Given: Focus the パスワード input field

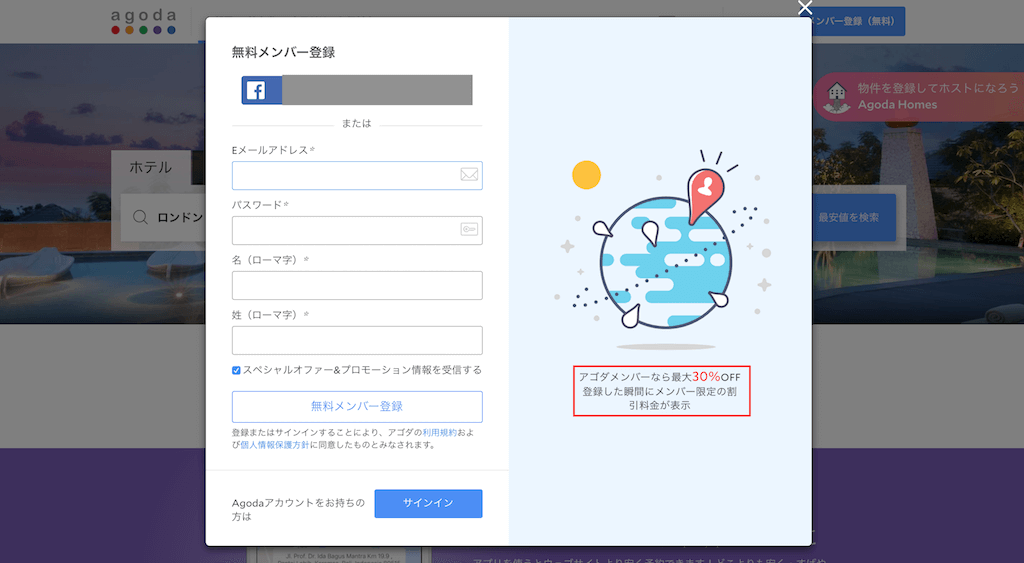Looking at the screenshot, I should point(357,231).
